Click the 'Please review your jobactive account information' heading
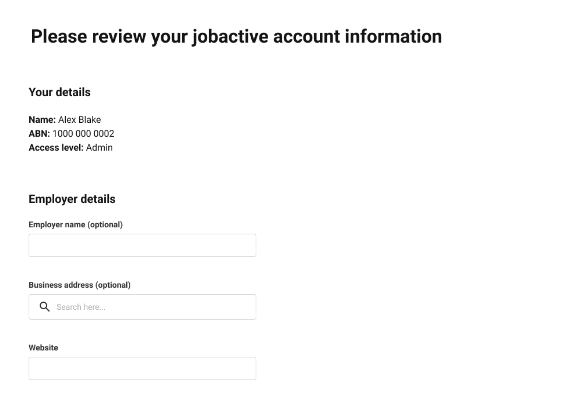 [236, 37]
